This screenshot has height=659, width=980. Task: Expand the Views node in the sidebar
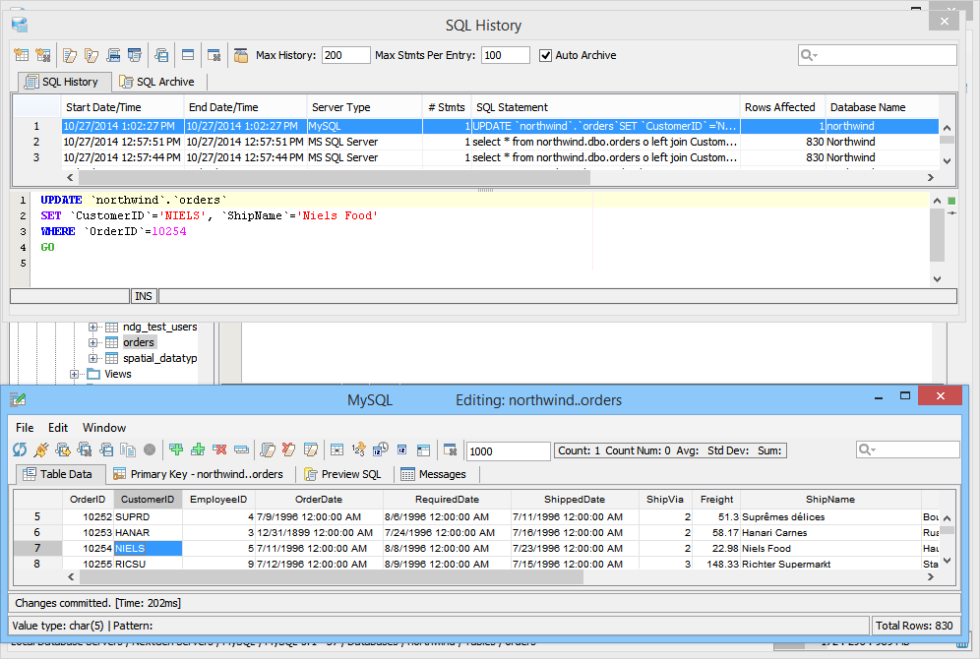coord(72,374)
